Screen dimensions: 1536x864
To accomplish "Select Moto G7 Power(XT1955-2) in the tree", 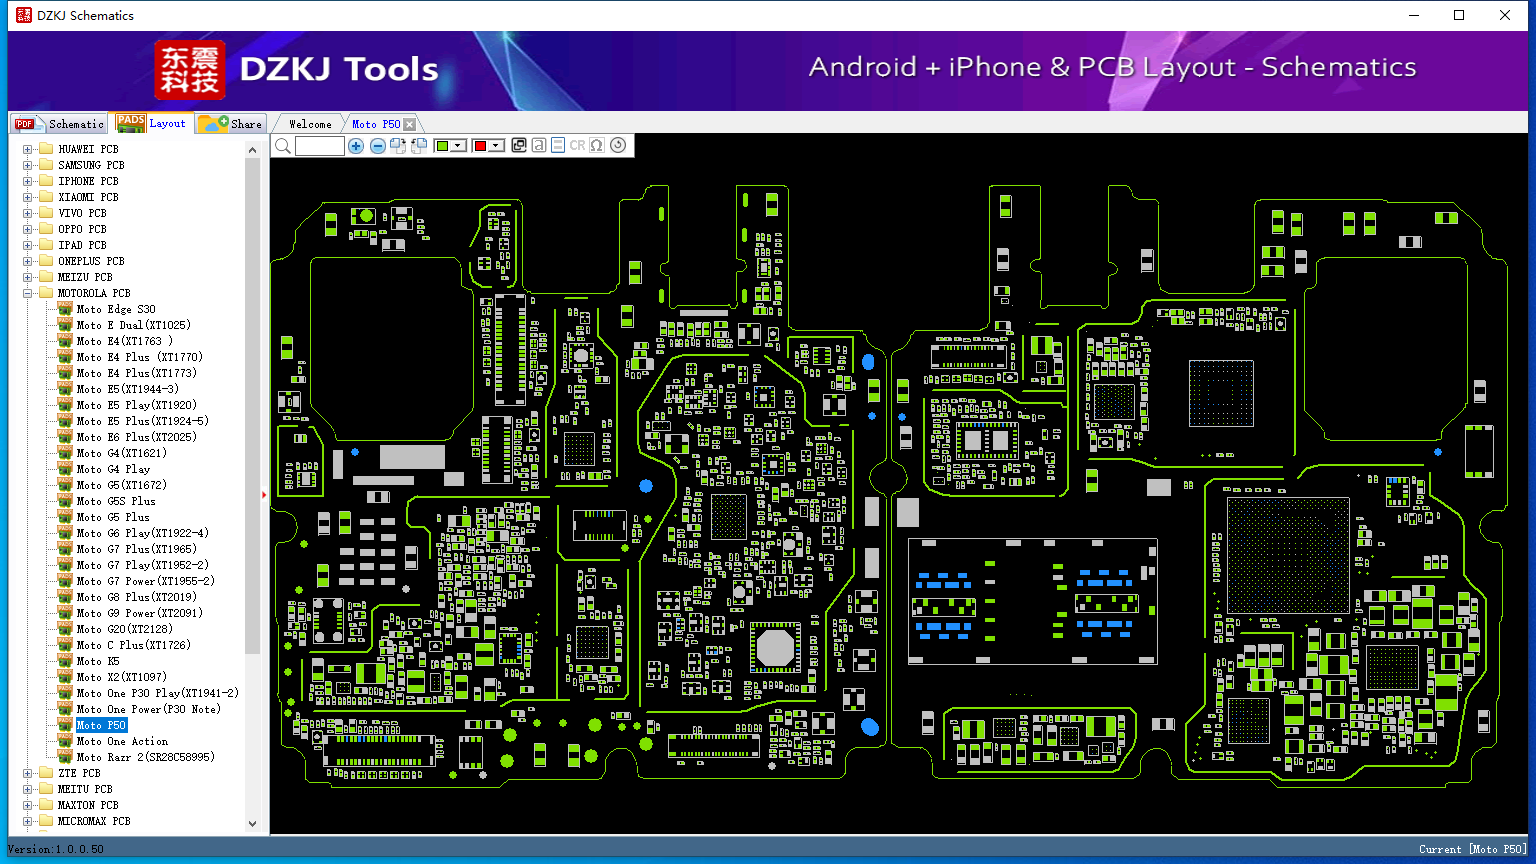I will click(x=145, y=581).
